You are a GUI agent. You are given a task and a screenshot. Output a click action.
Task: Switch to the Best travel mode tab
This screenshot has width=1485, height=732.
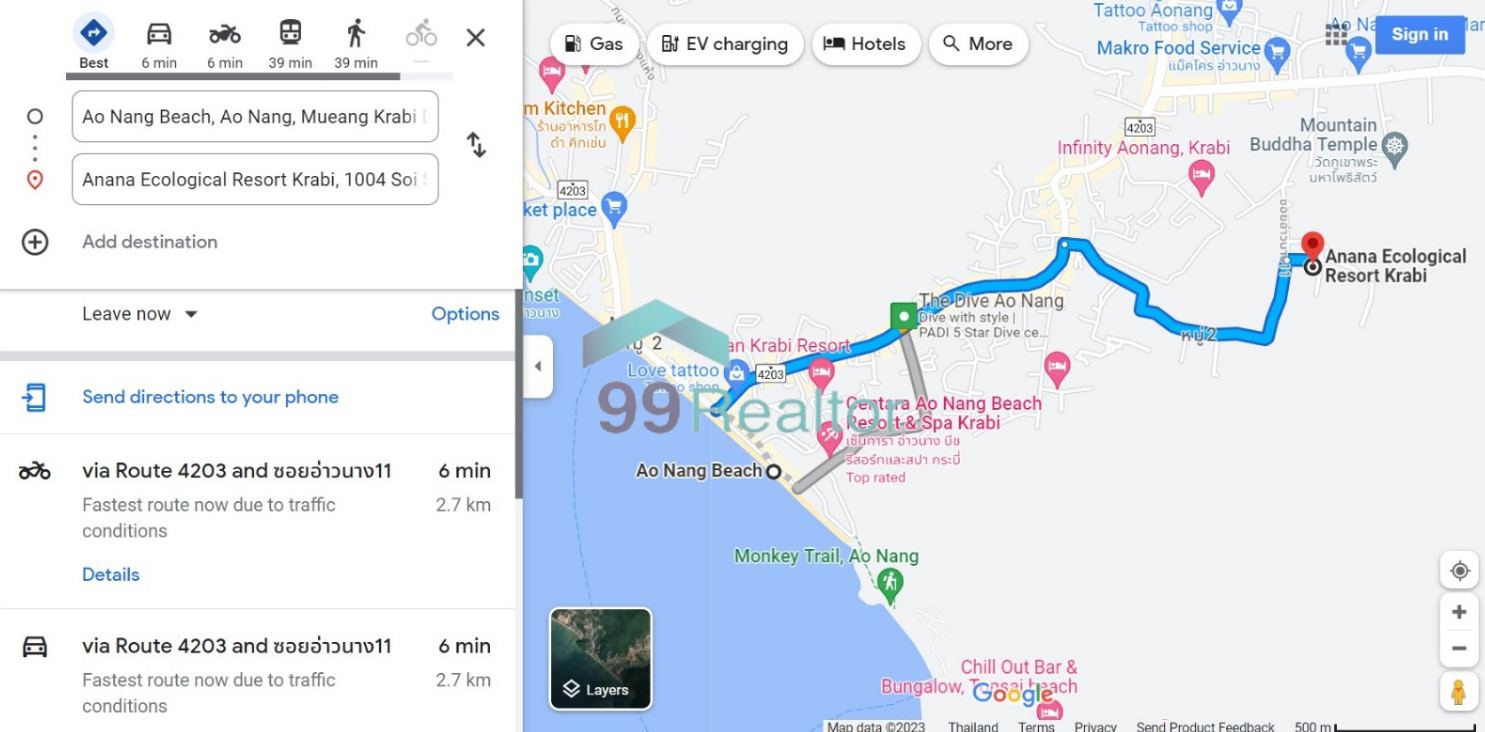pyautogui.click(x=94, y=42)
